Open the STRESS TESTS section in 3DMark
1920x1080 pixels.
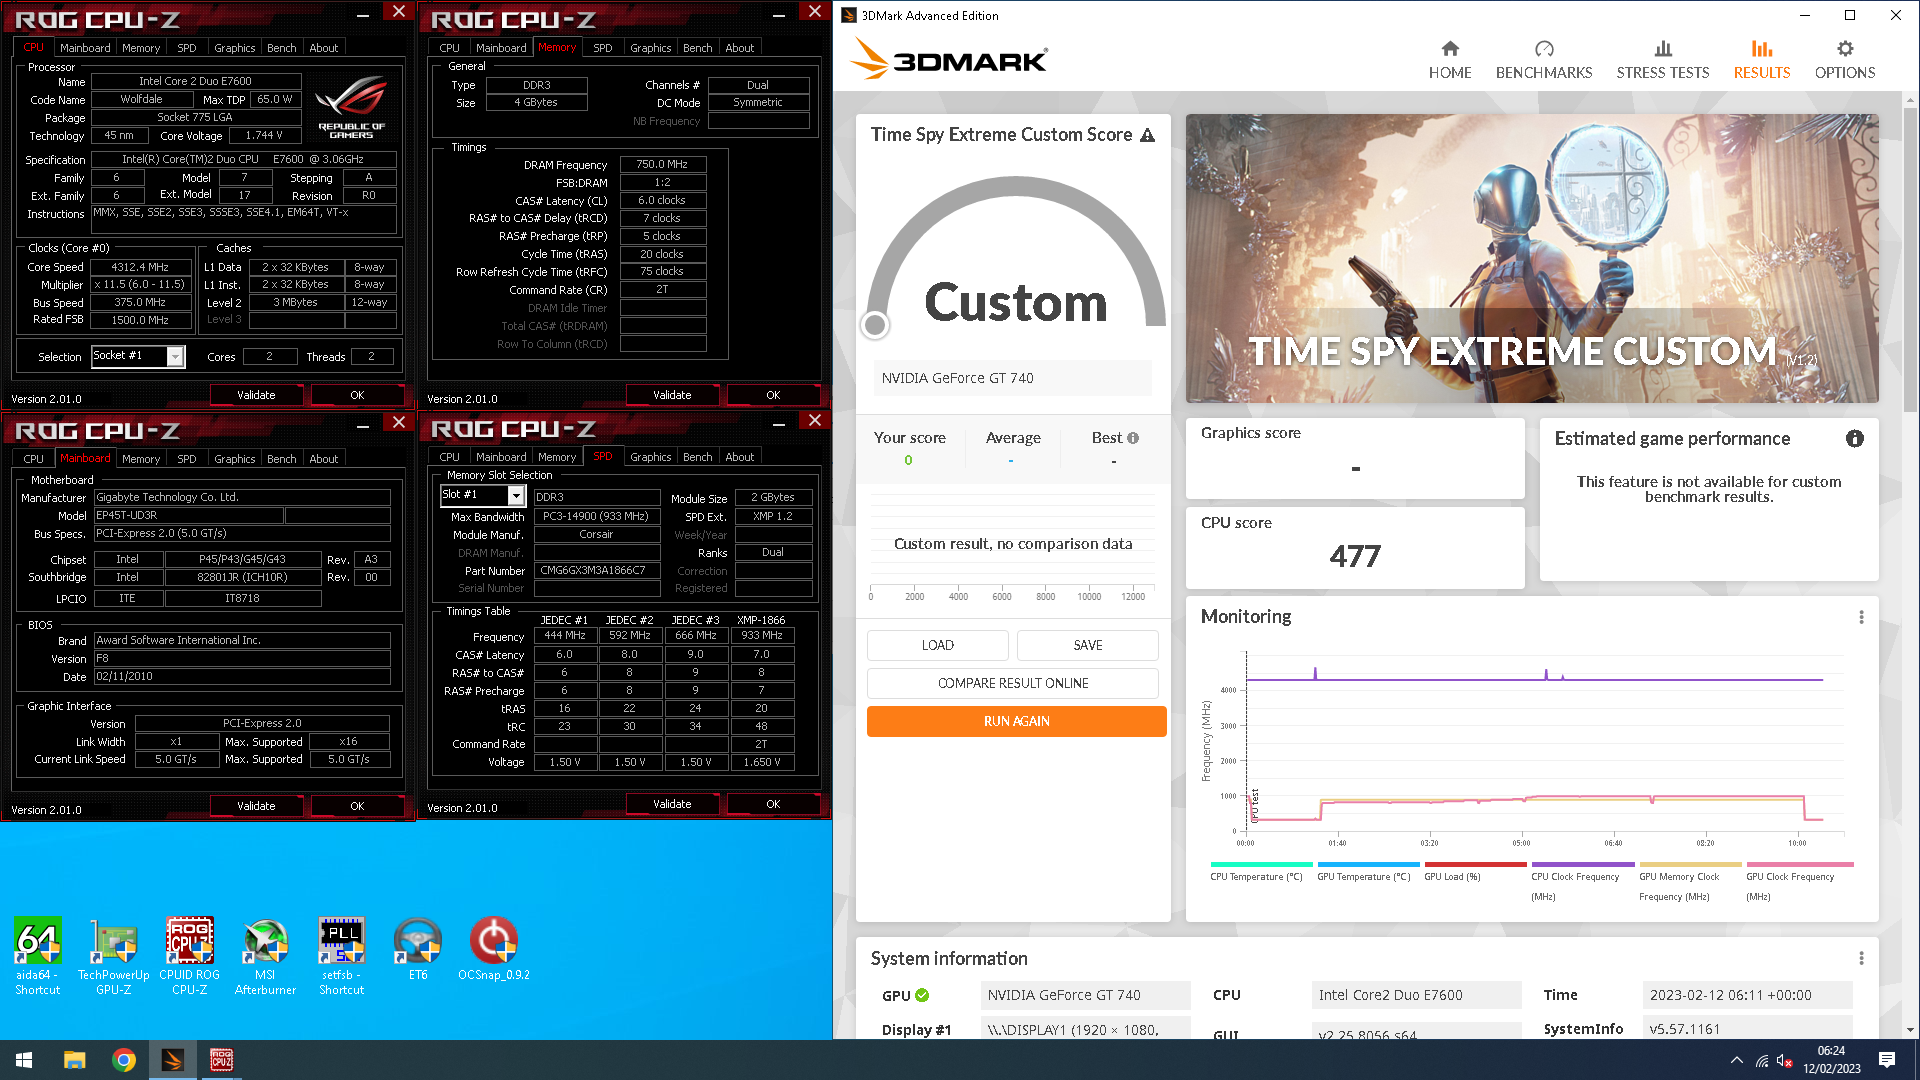1662,60
